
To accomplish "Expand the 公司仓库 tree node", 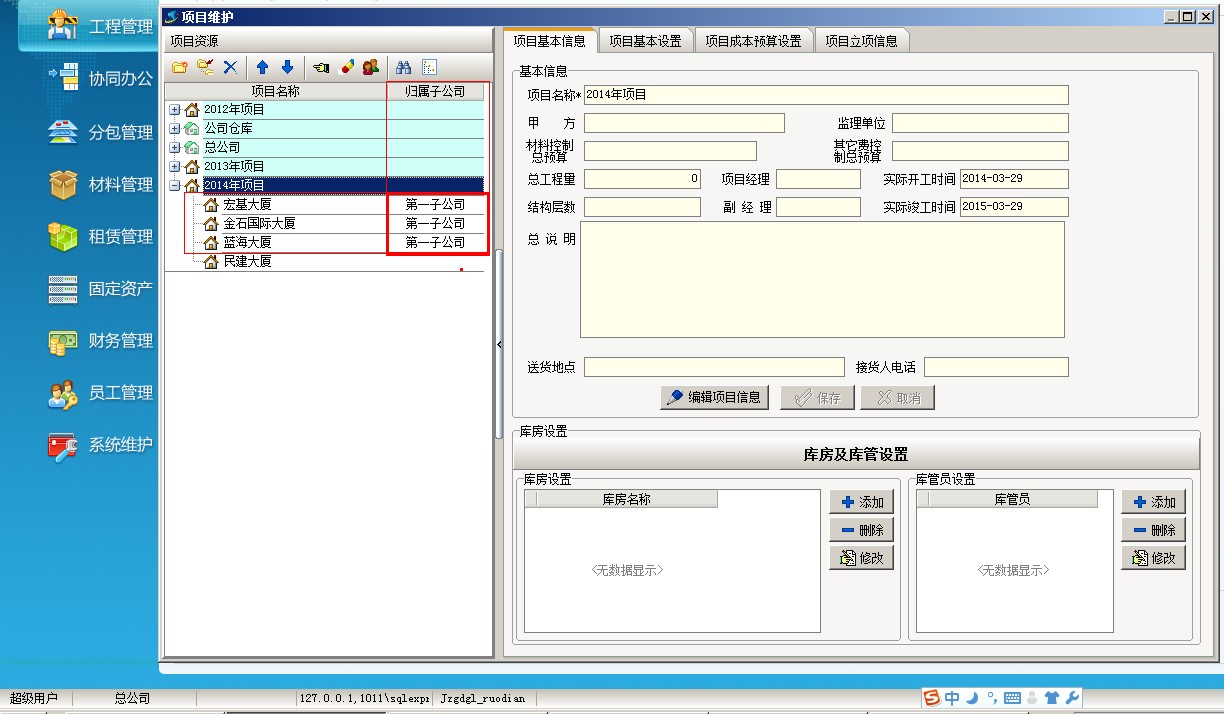I will tap(174, 129).
